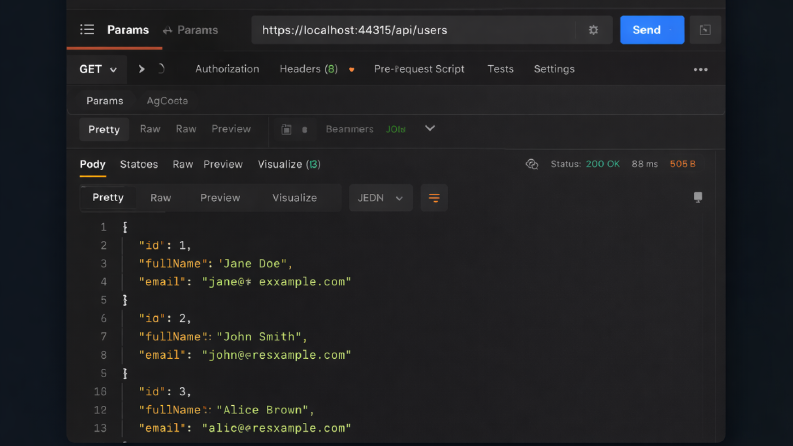
Task: Open the Send button dropdown arrow
Action: click(x=671, y=30)
